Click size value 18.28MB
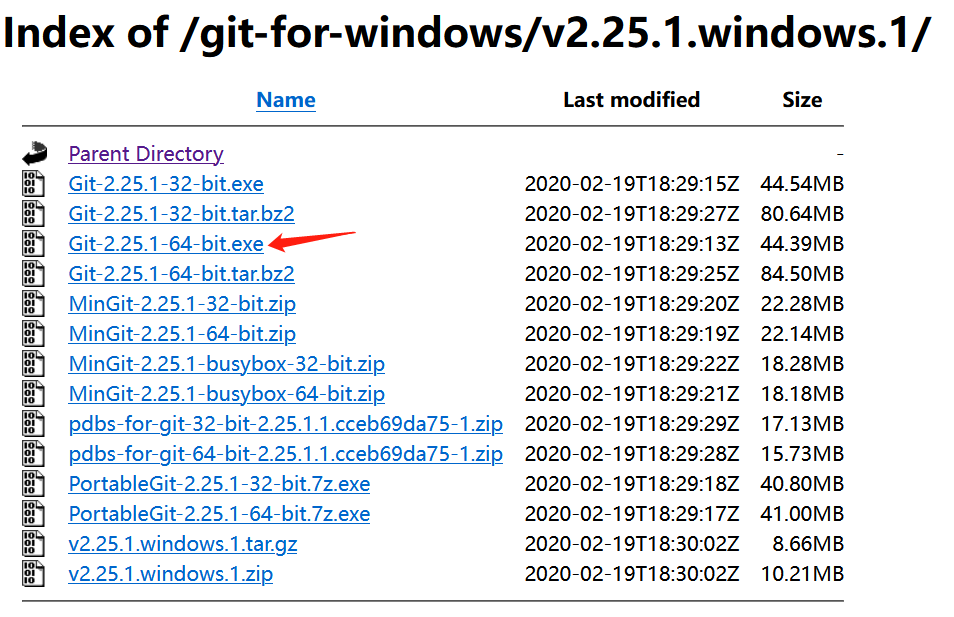Viewport: 954px width, 617px height. 802,364
